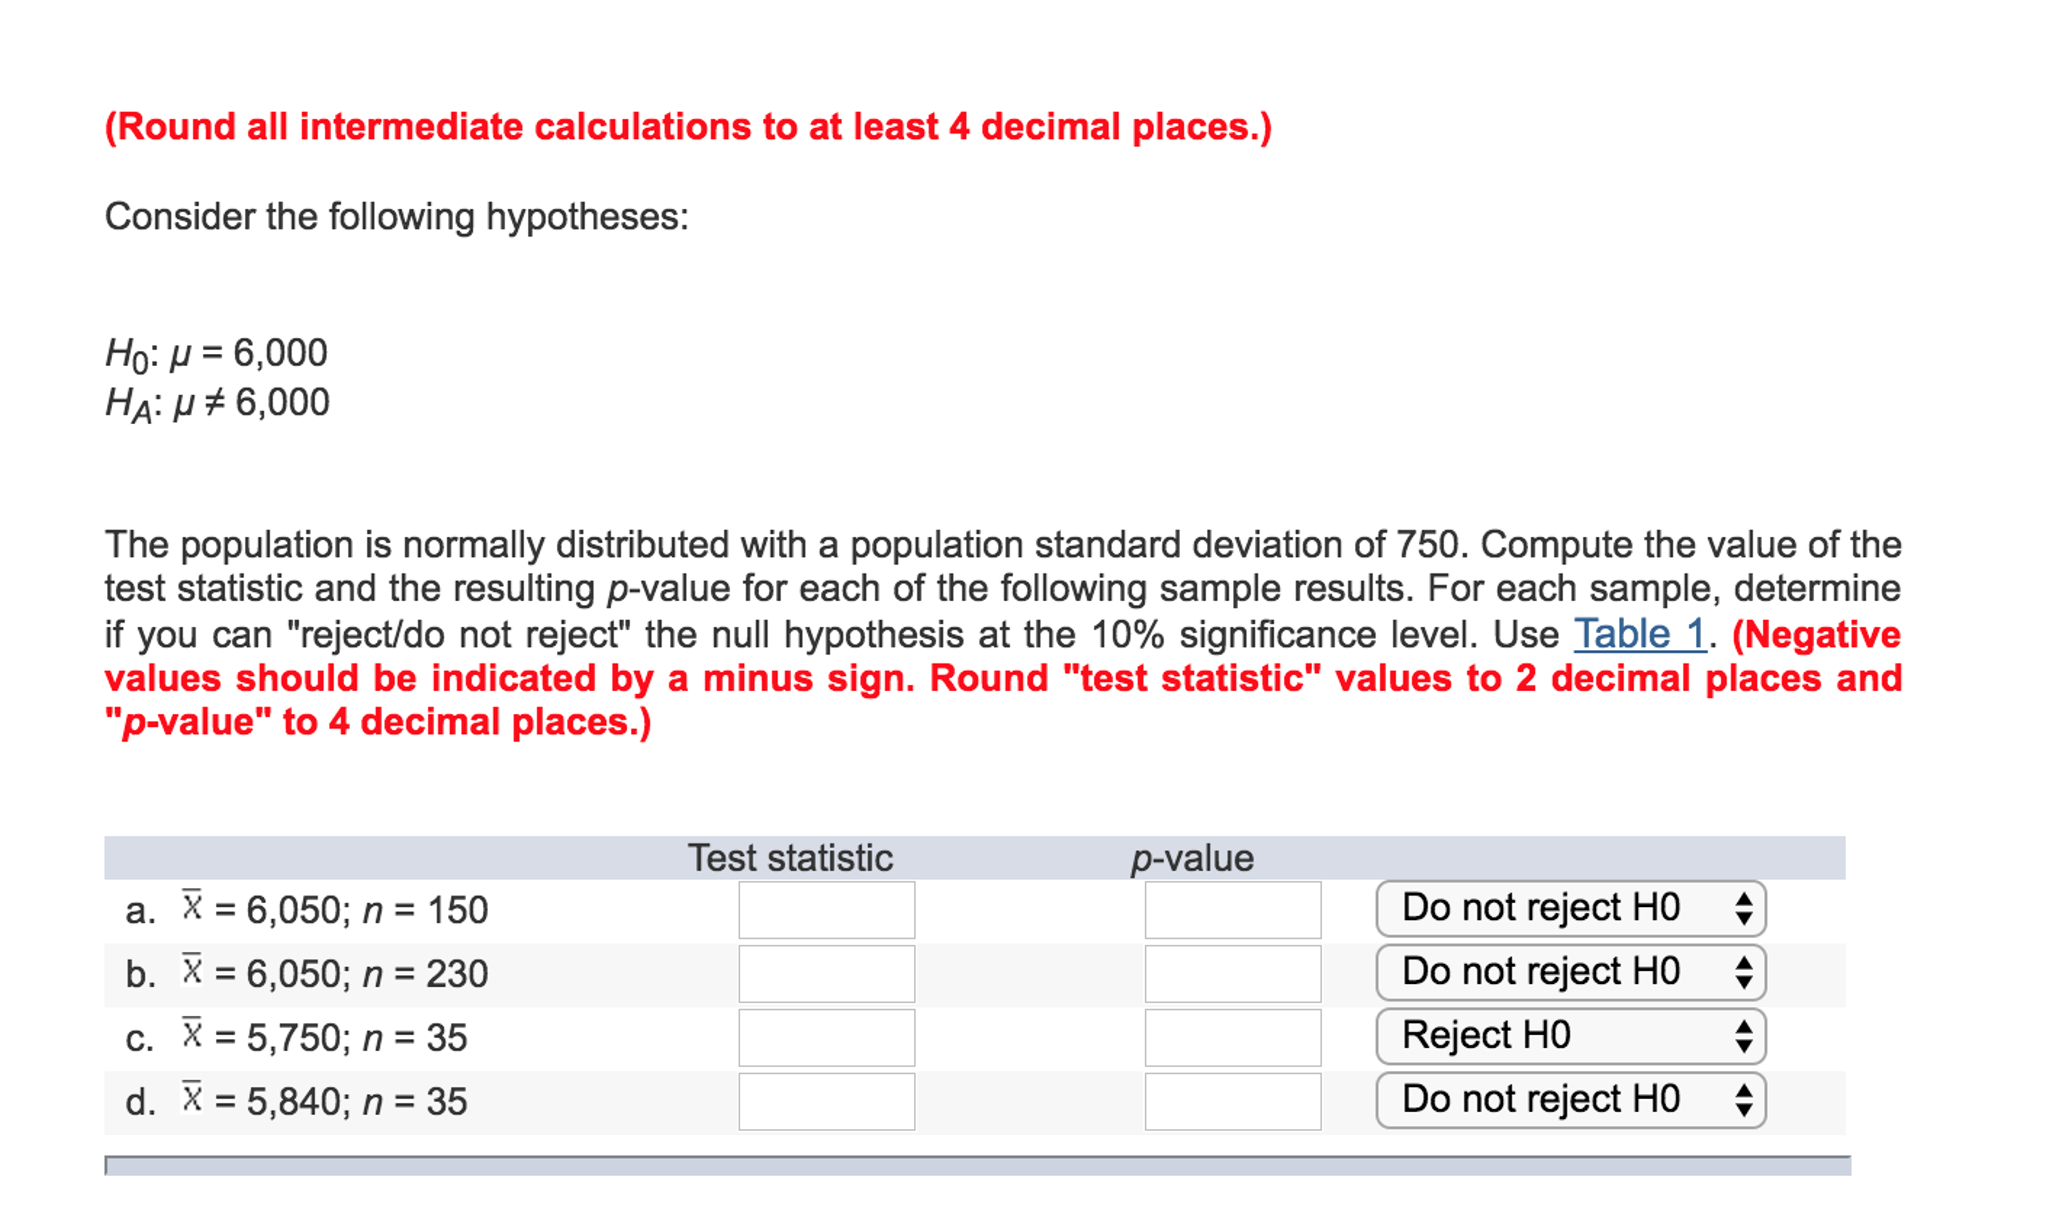Focus the p-value box for row b
This screenshot has height=1228, width=2046.
pos(1232,974)
